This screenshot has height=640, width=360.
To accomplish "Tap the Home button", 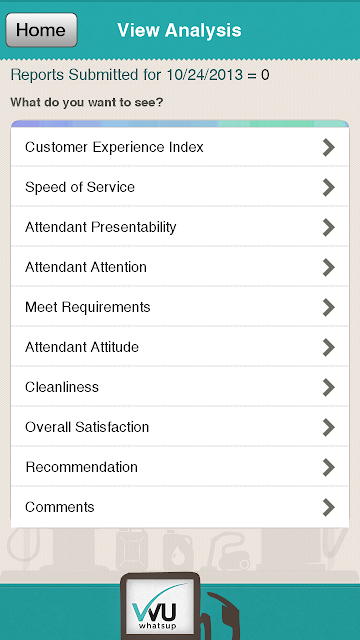I will click(41, 30).
